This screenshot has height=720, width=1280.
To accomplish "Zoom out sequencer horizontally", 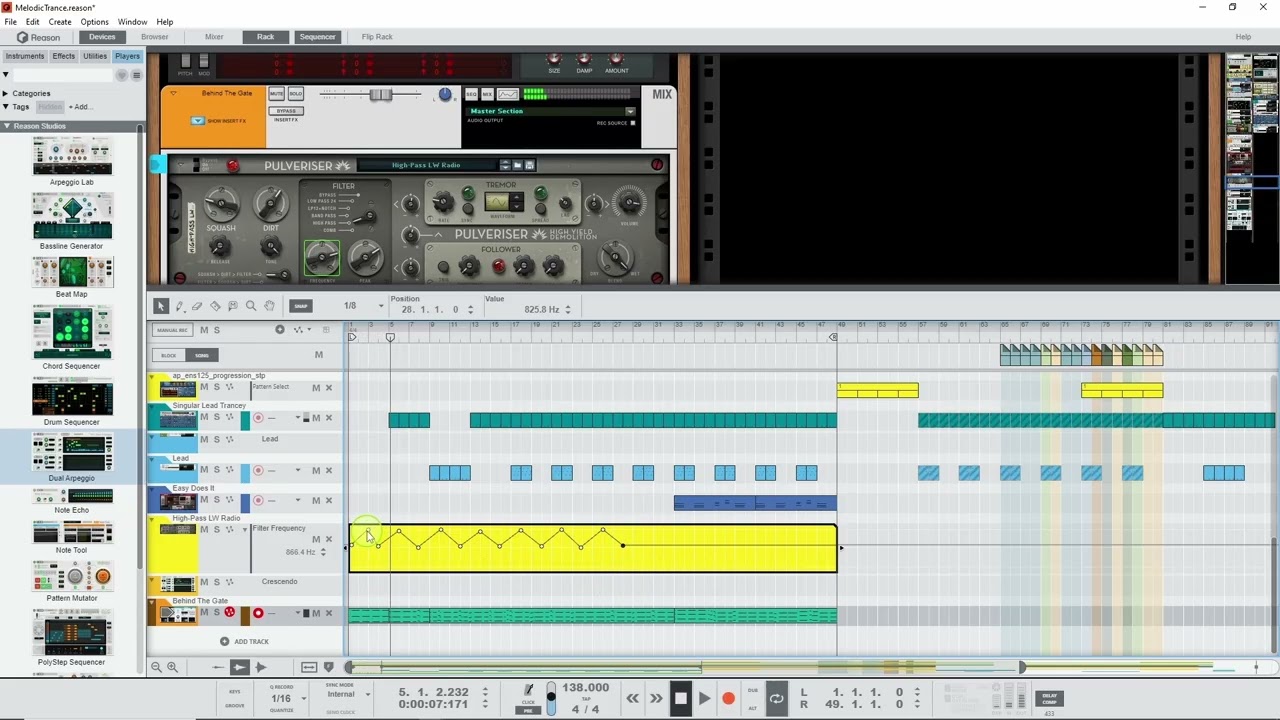I will click(156, 667).
